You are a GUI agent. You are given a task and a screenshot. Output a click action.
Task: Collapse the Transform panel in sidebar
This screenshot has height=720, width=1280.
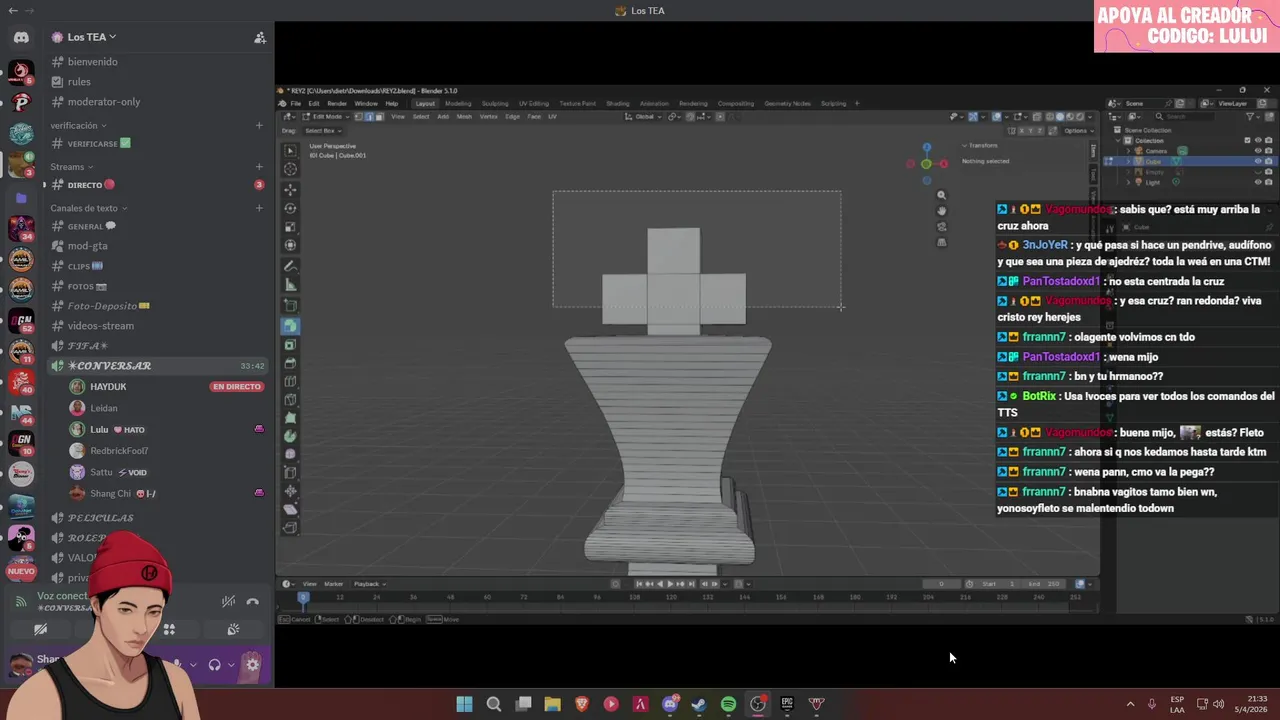(x=980, y=146)
